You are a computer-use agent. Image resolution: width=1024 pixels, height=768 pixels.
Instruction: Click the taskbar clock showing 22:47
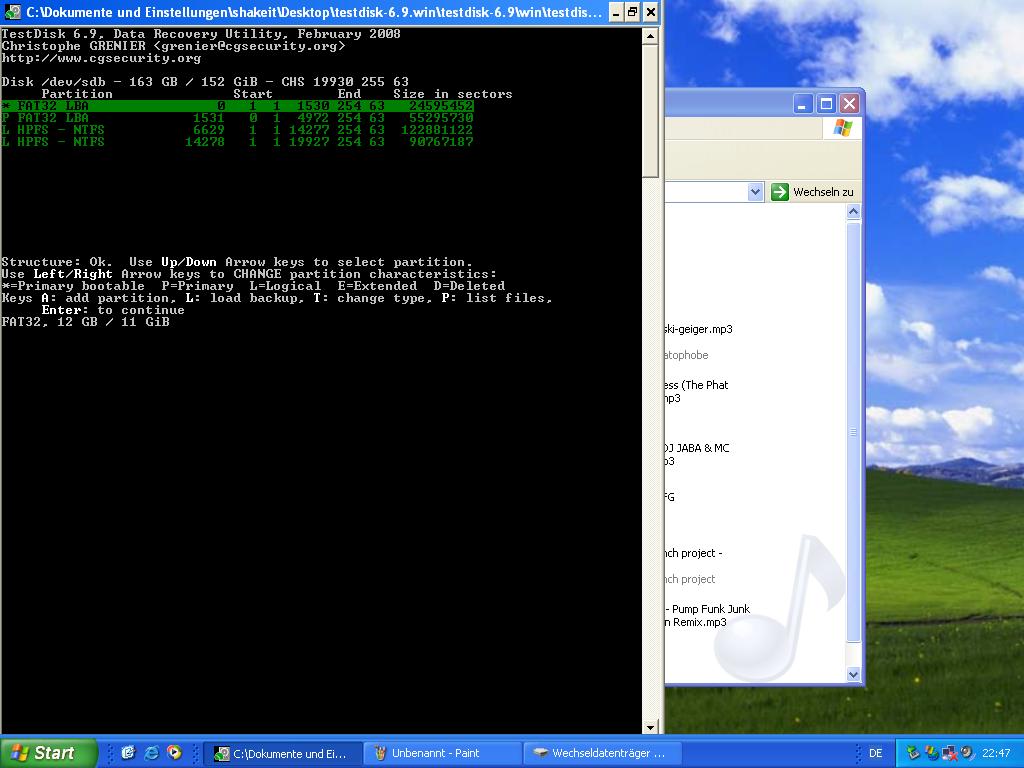coord(996,753)
